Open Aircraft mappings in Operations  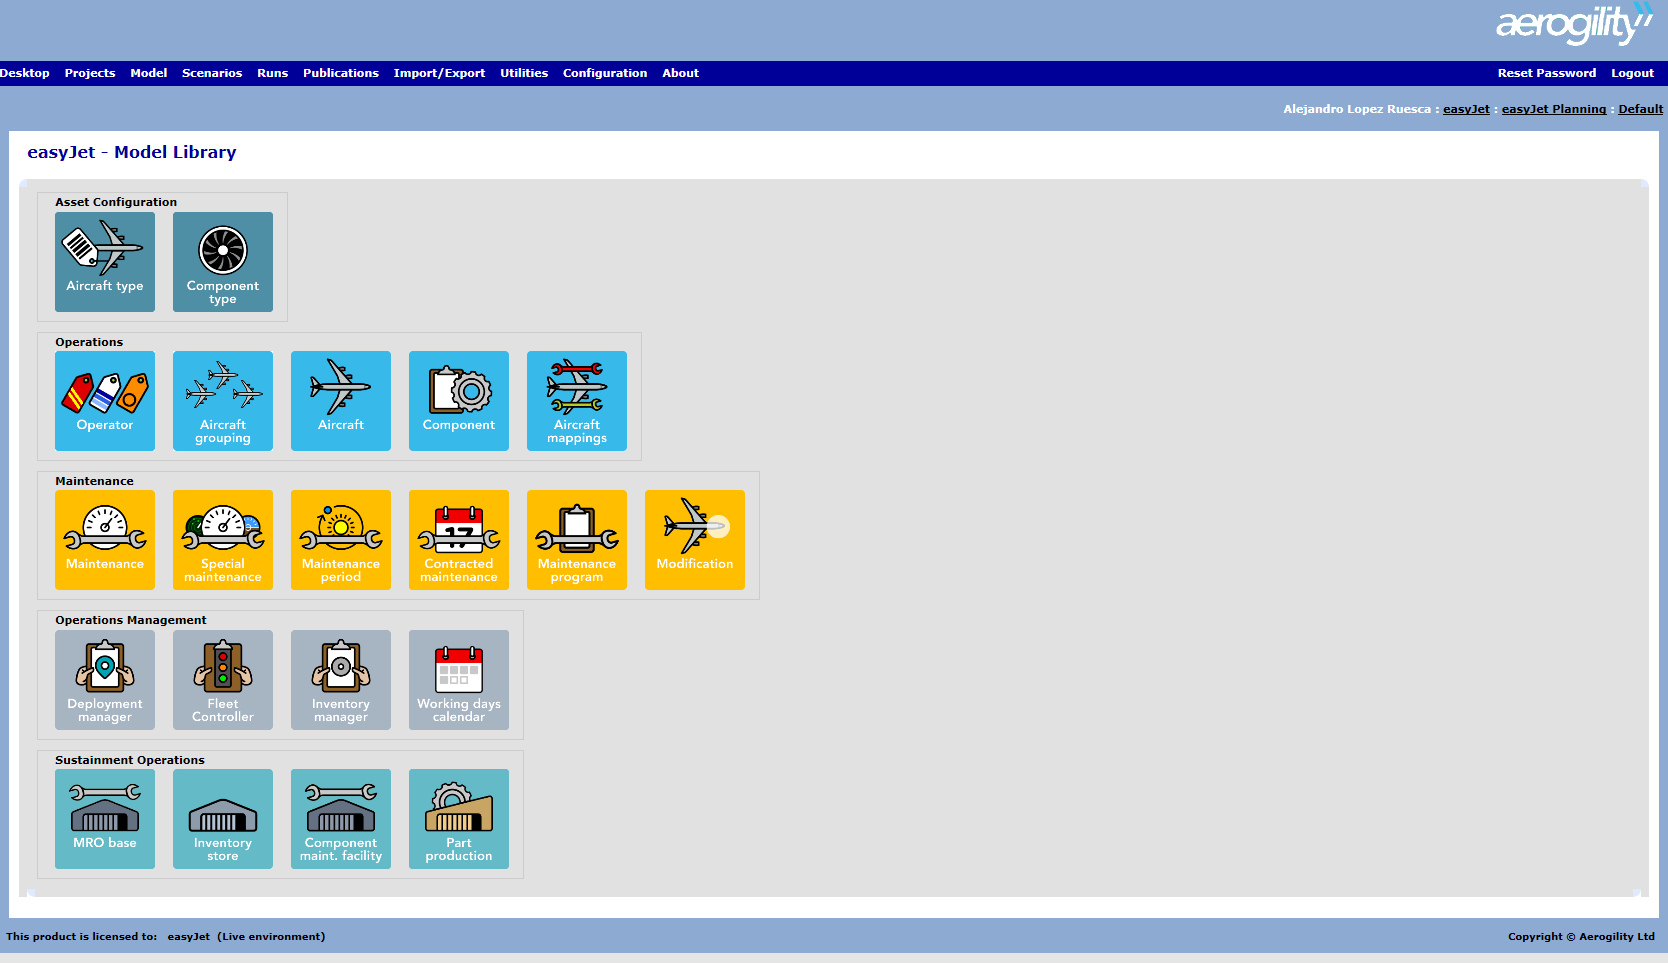pyautogui.click(x=577, y=400)
